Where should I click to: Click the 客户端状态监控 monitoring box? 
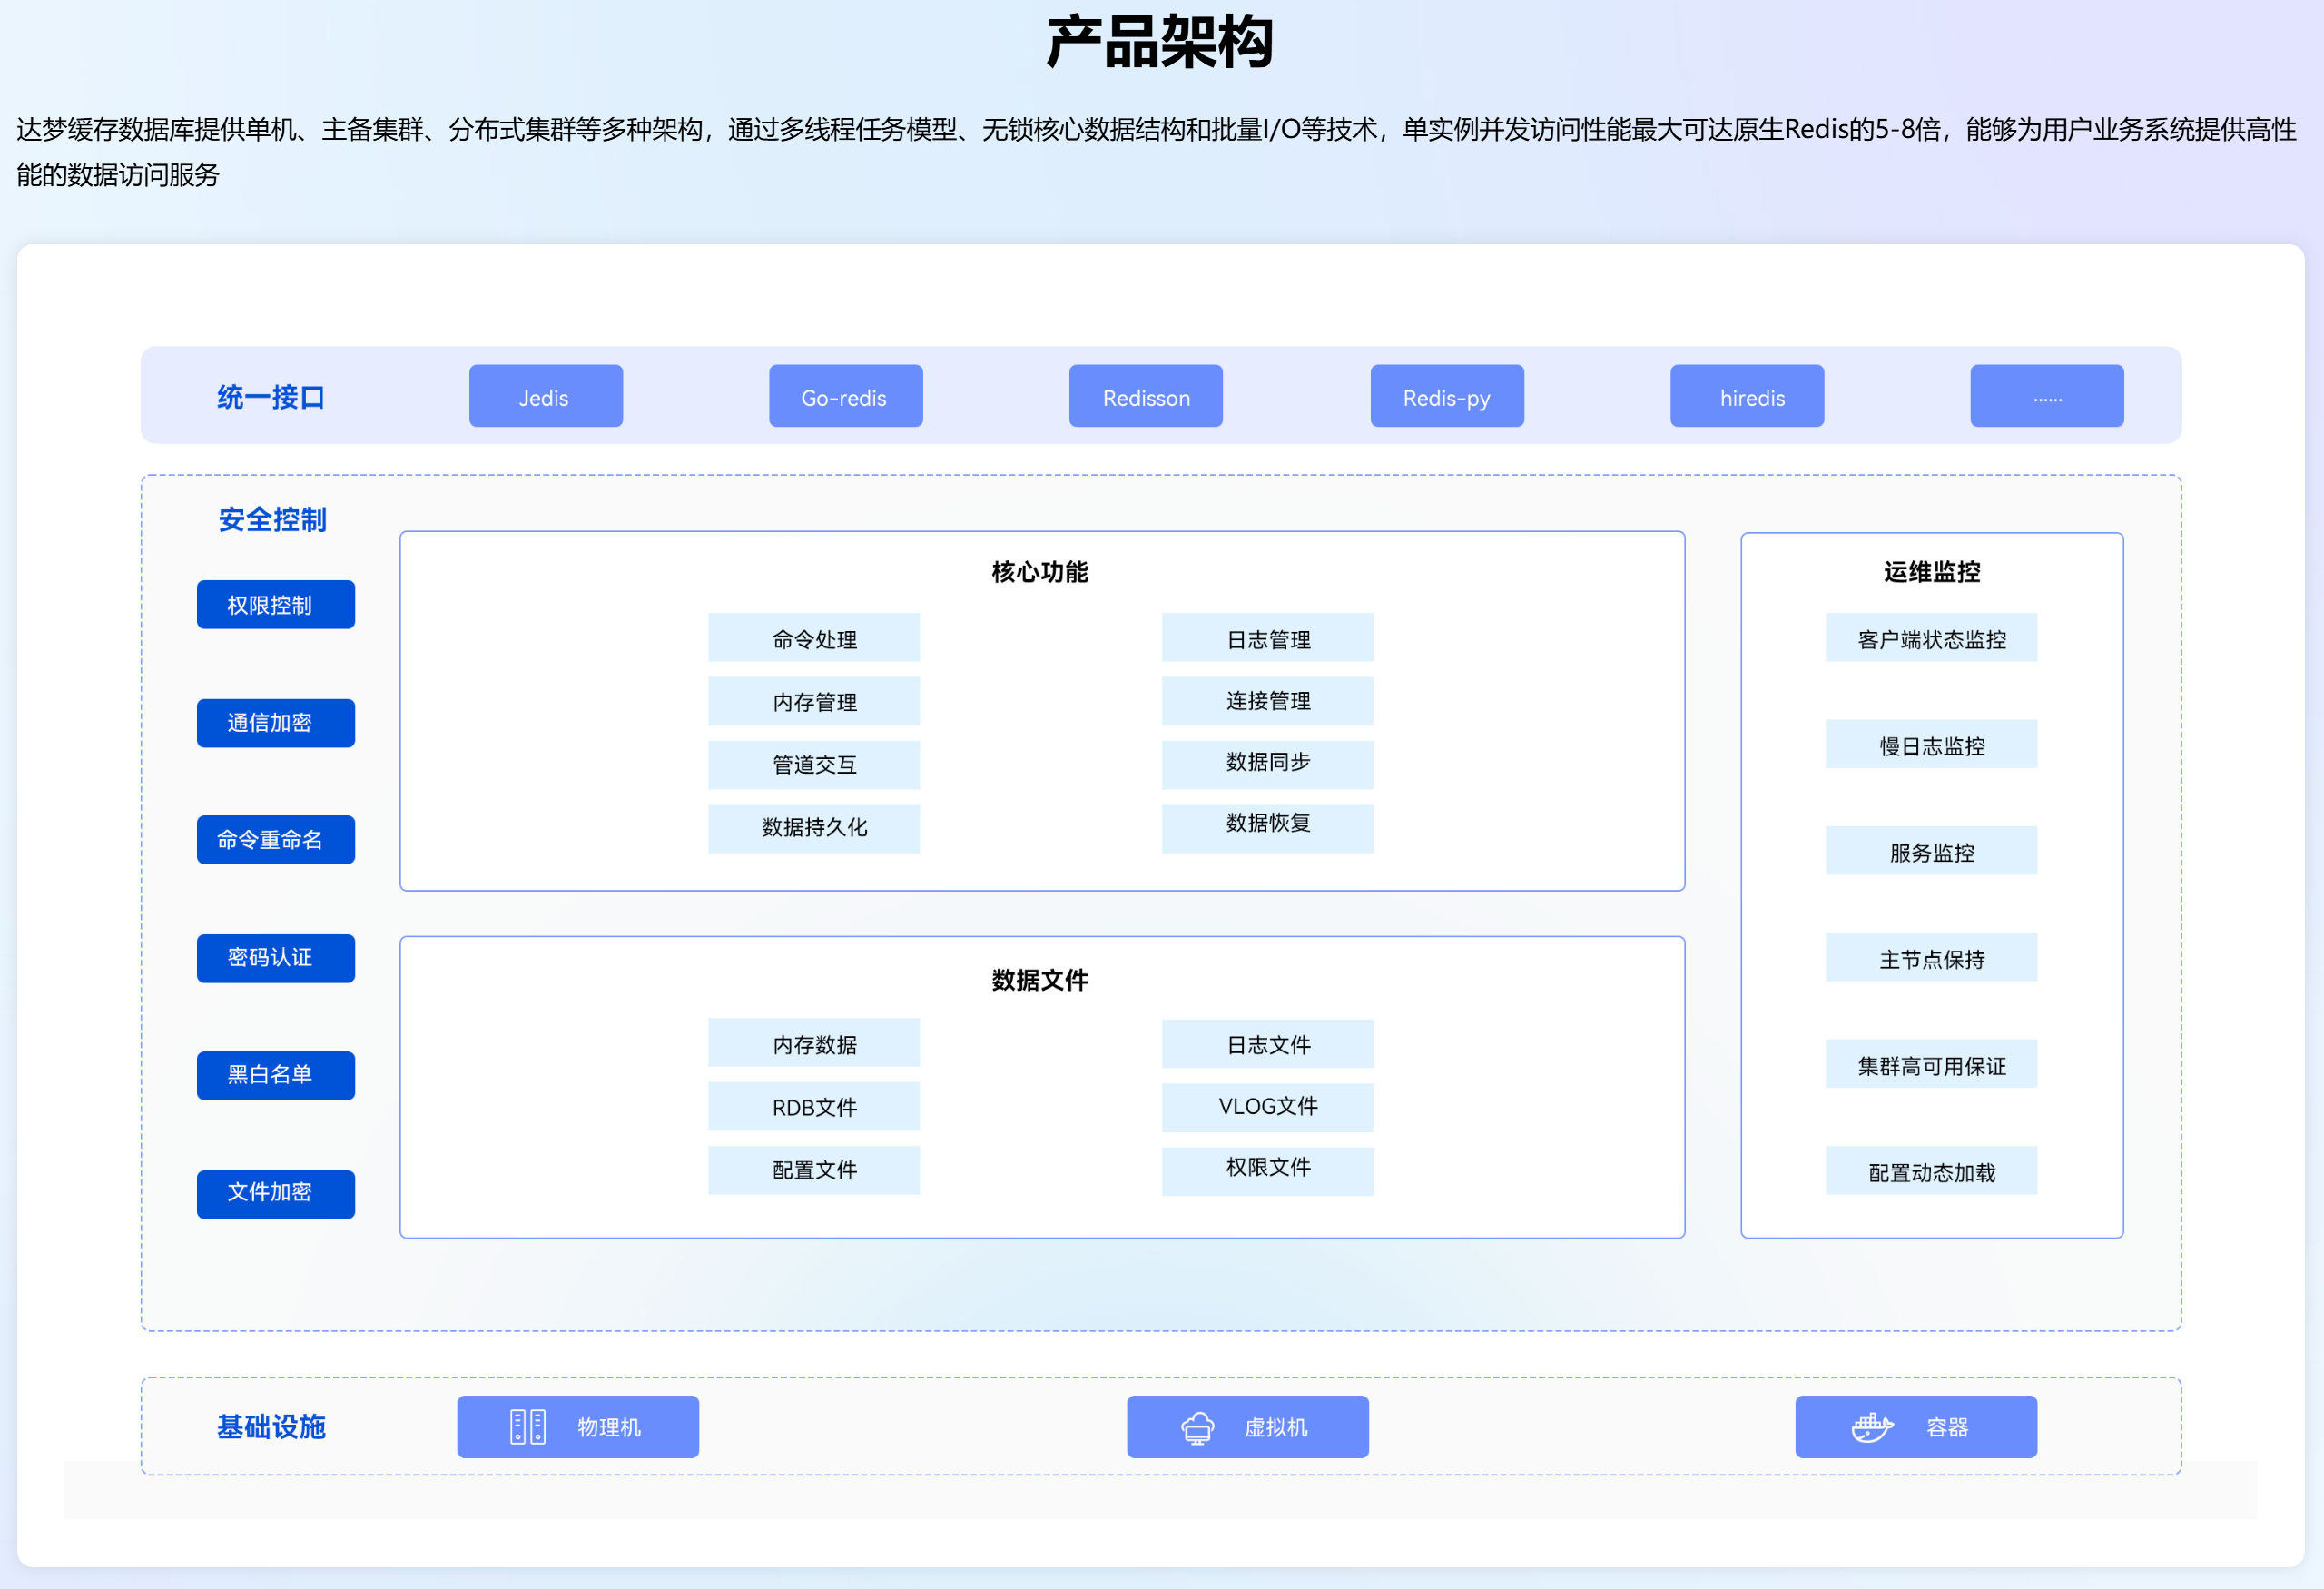[x=1931, y=638]
